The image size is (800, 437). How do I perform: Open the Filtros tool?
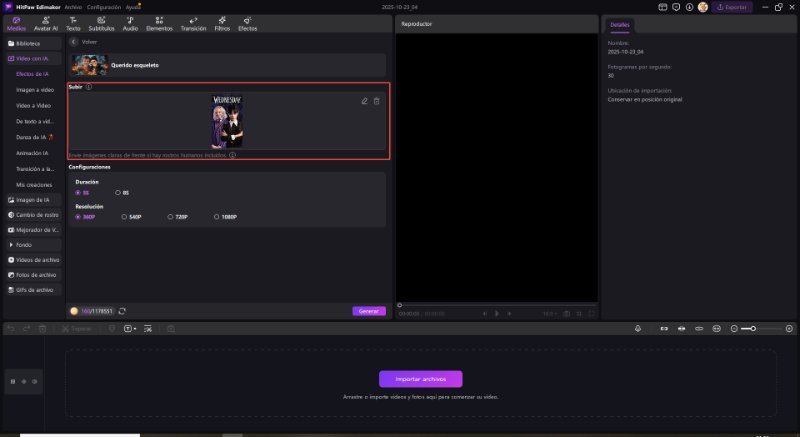[222, 24]
